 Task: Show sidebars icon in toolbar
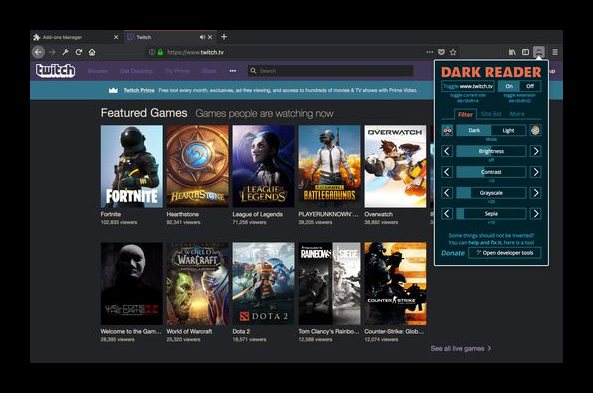(x=525, y=52)
